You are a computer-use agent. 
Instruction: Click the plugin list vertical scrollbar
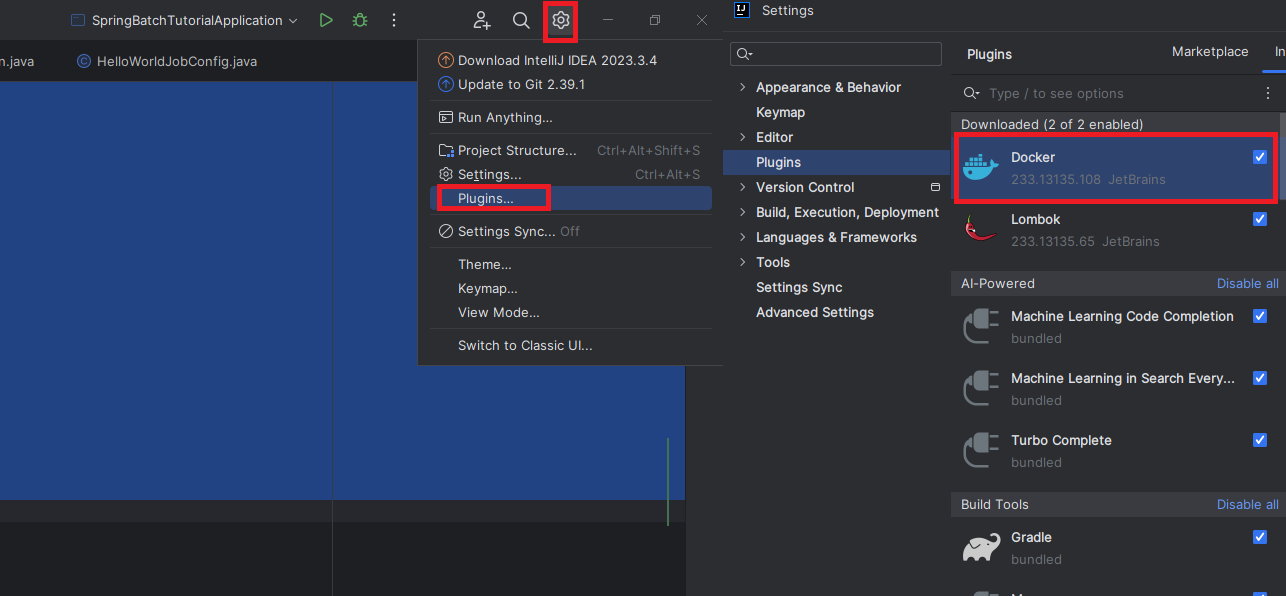tap(1282, 155)
